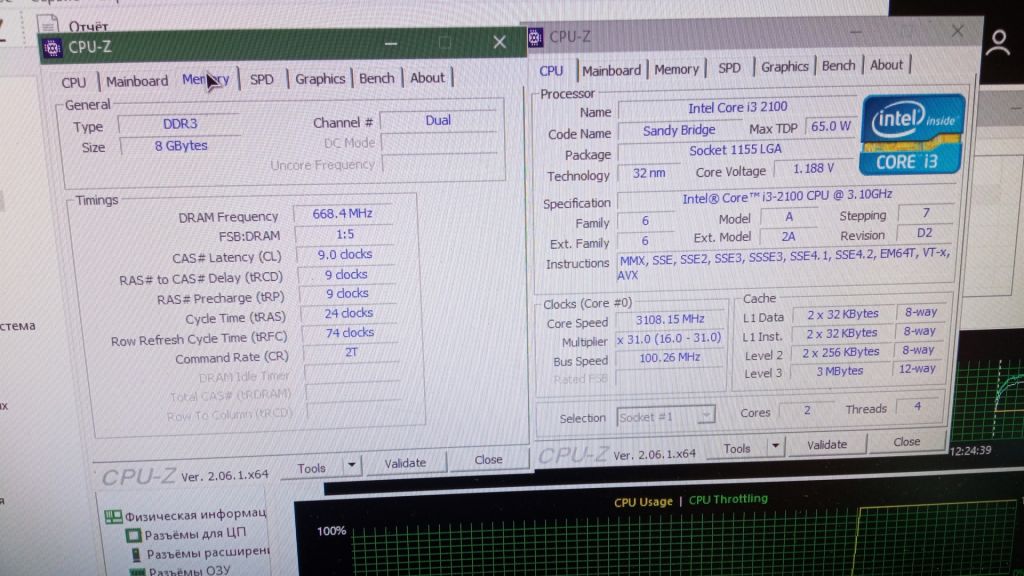Click the CPU Throttling graph label
The height and width of the screenshot is (576, 1024).
point(728,500)
